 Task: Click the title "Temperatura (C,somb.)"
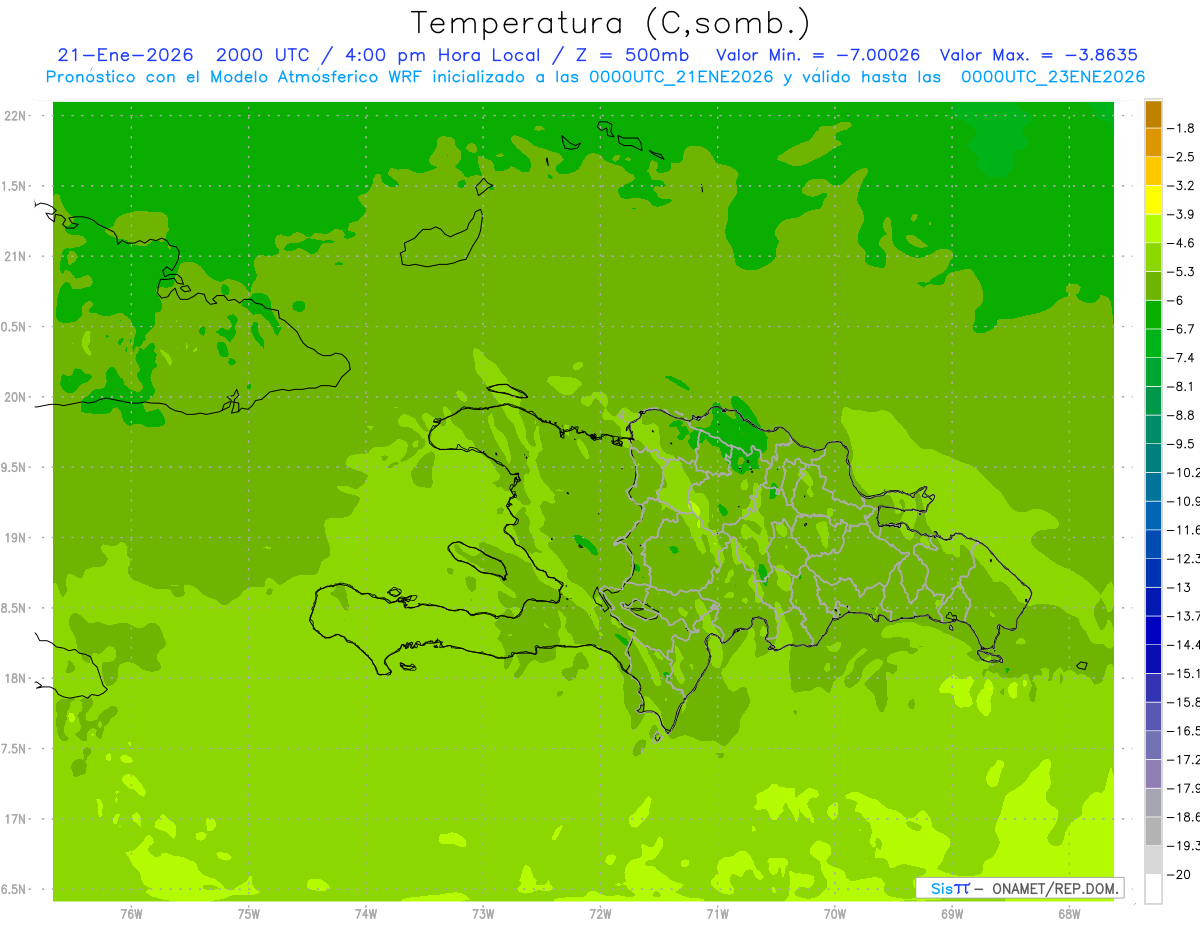coord(611,23)
